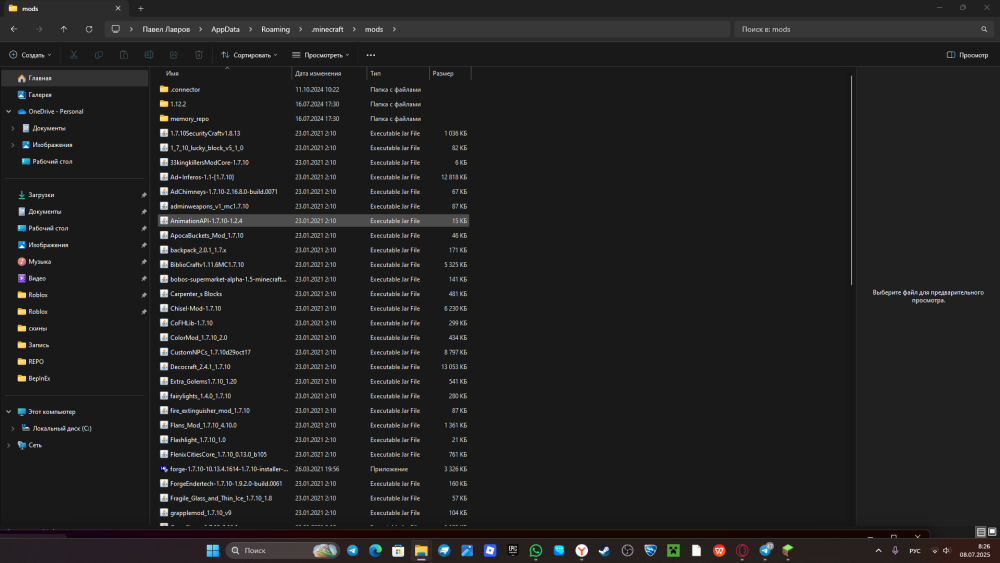Screen dimensions: 1000x563
Task: Click the vertical scrollbar of file list
Action: pyautogui.click(x=851, y=180)
